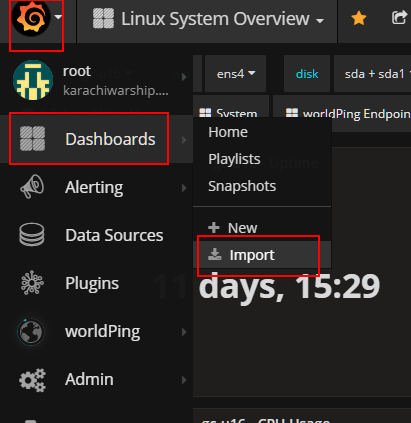
Task: Toggle the favorite star for this dashboard
Action: [359, 18]
